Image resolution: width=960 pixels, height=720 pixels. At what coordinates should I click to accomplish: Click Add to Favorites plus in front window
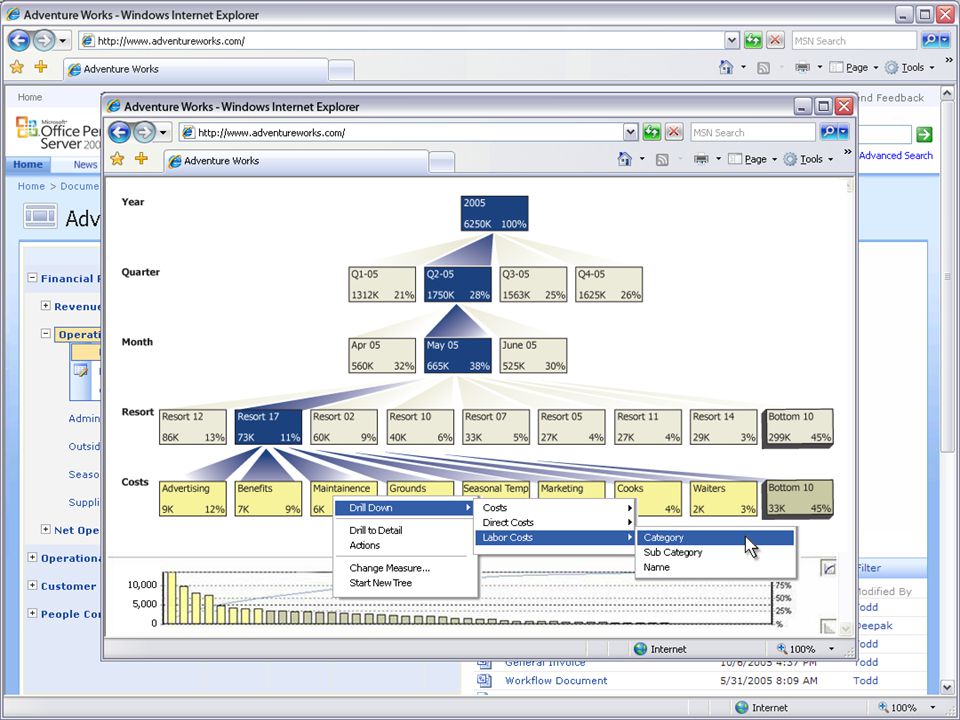pyautogui.click(x=141, y=159)
